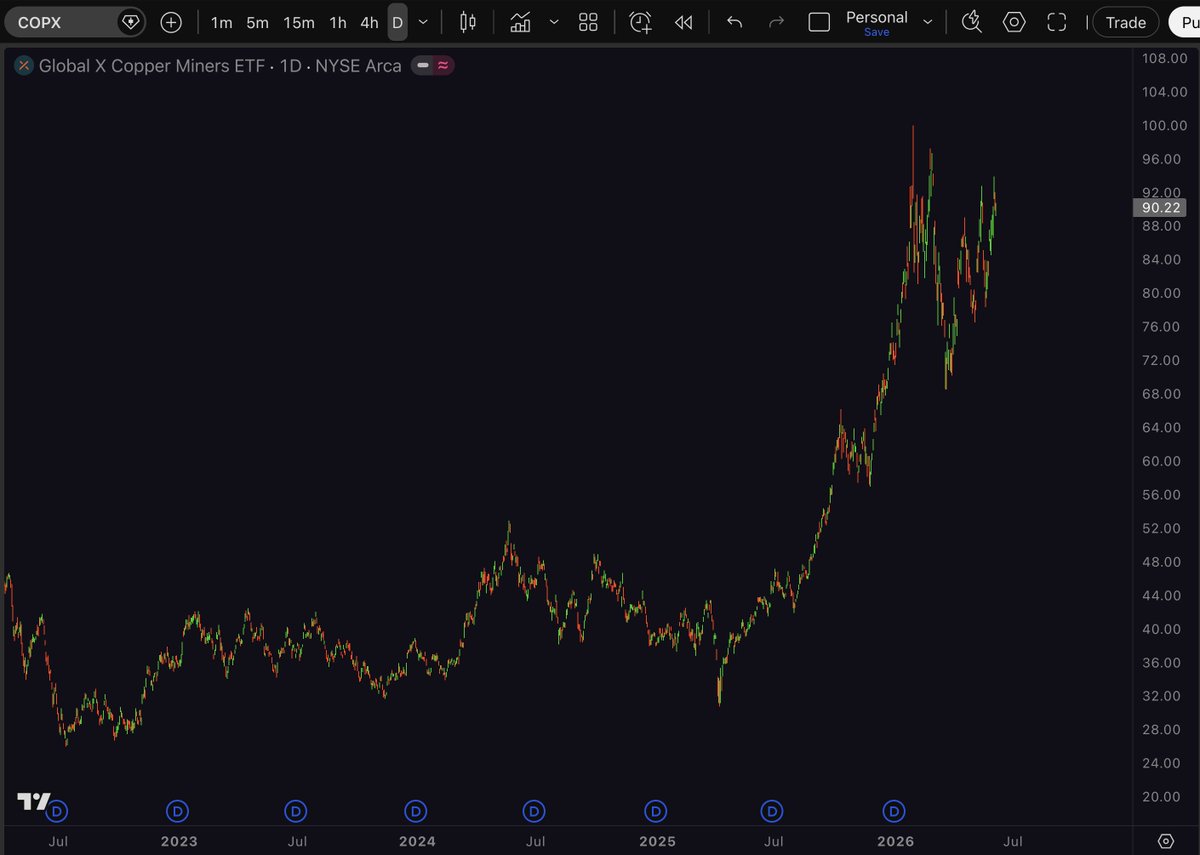Toggle fullscreen mode icon
The image size is (1200, 855).
pos(1057,22)
